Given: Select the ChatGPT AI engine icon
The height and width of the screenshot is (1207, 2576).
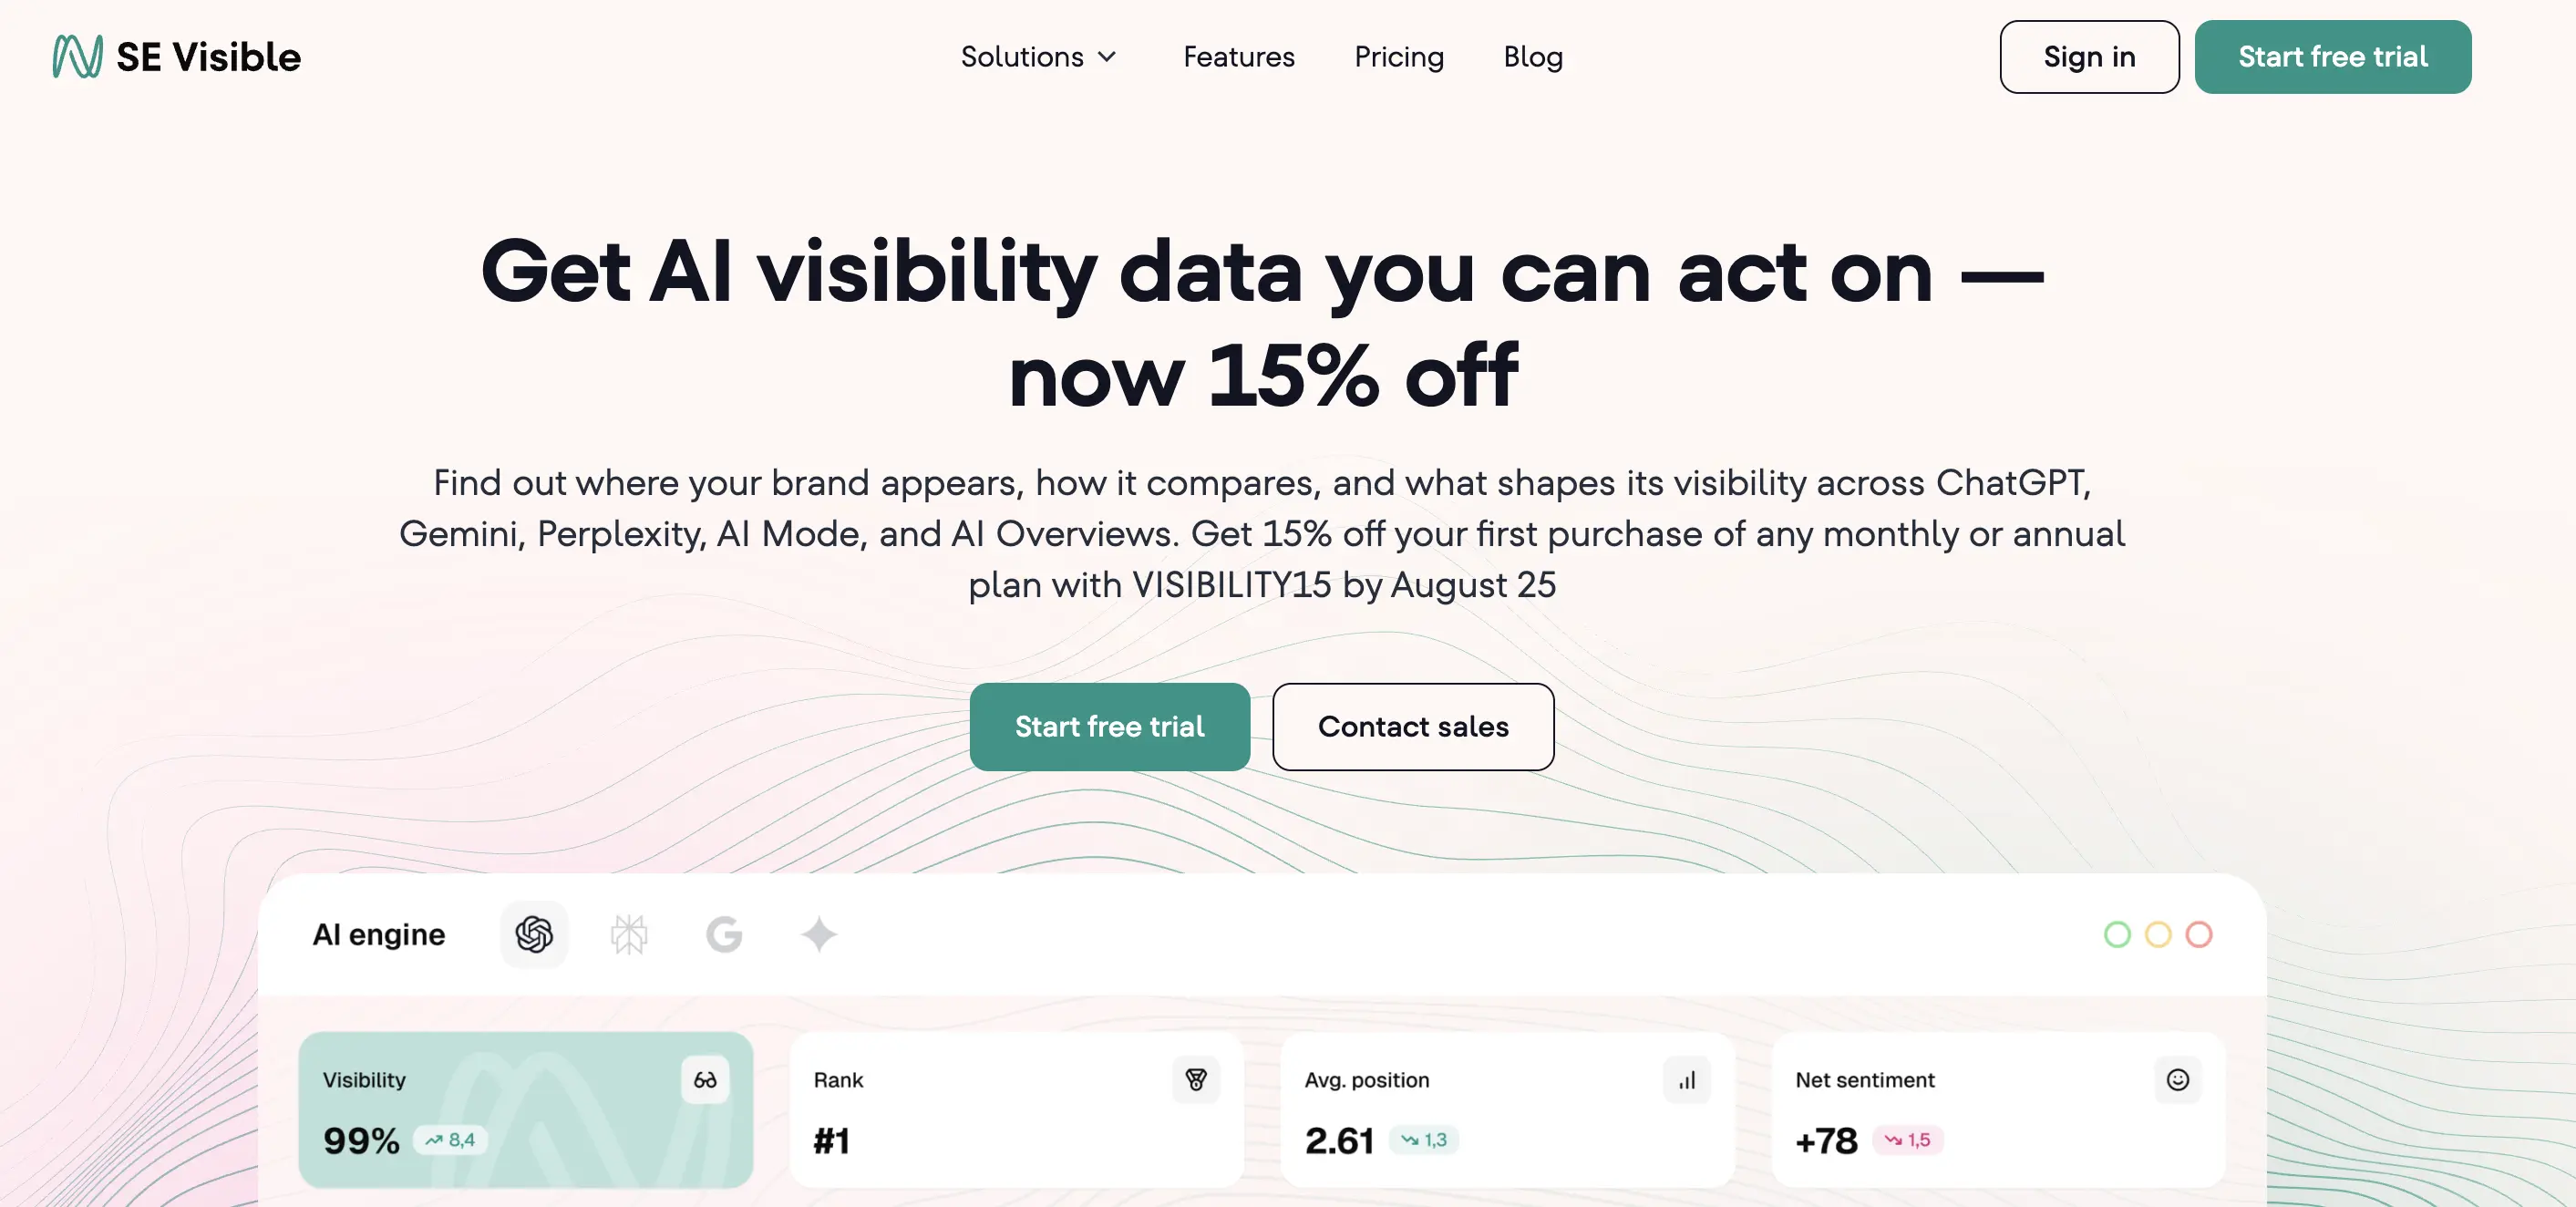Looking at the screenshot, I should click(534, 934).
